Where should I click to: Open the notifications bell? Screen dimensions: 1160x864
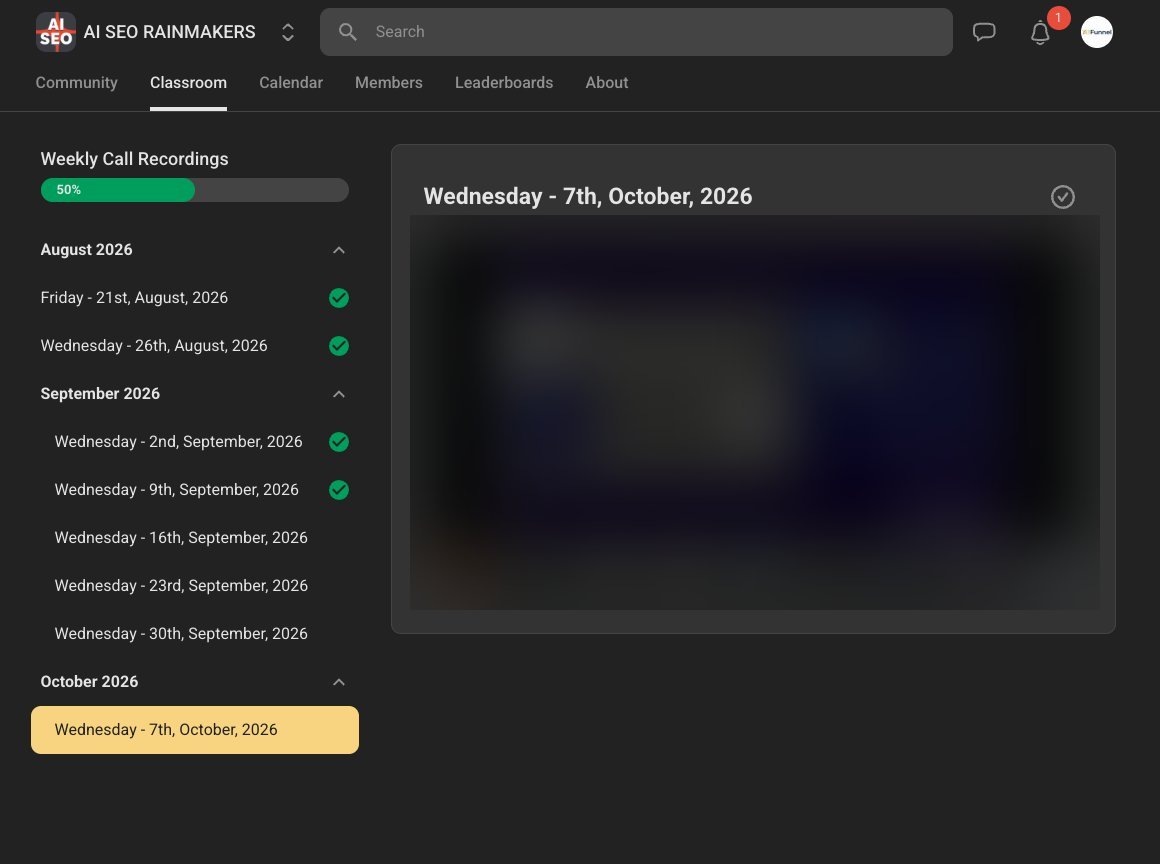(1040, 33)
